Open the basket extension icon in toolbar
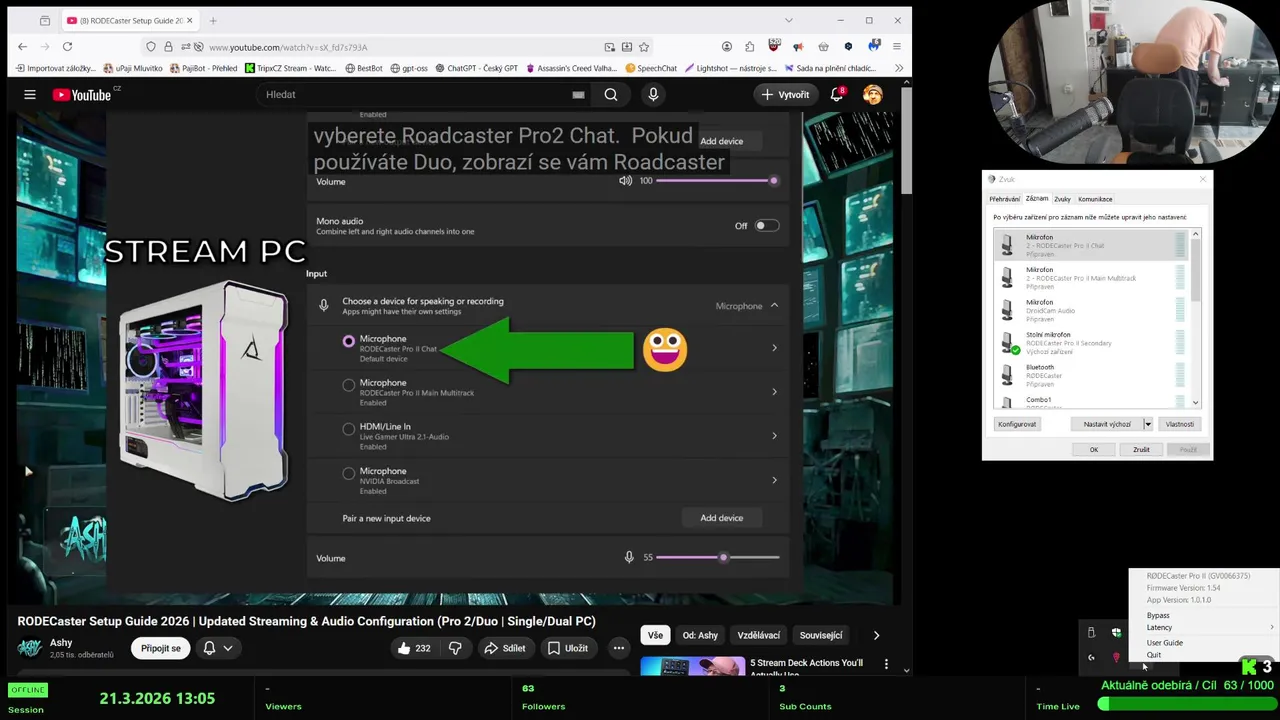Image resolution: width=1280 pixels, height=720 pixels. tap(823, 47)
